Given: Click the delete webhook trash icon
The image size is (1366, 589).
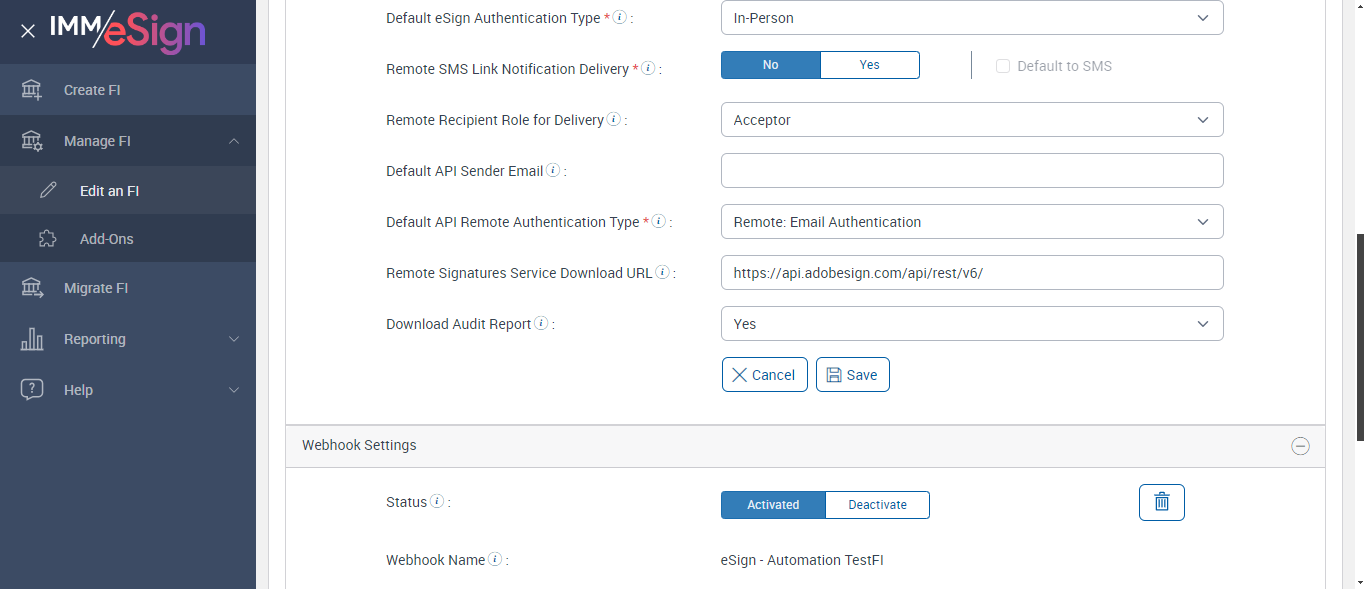Looking at the screenshot, I should pos(1161,502).
